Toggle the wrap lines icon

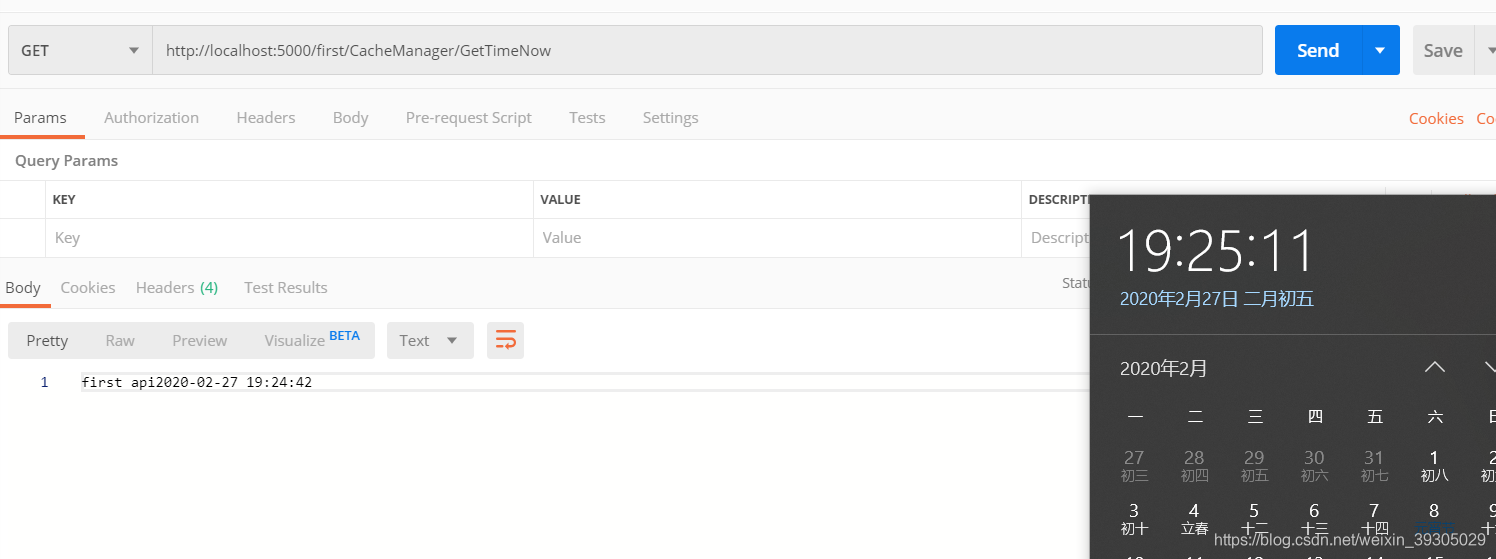pos(505,340)
